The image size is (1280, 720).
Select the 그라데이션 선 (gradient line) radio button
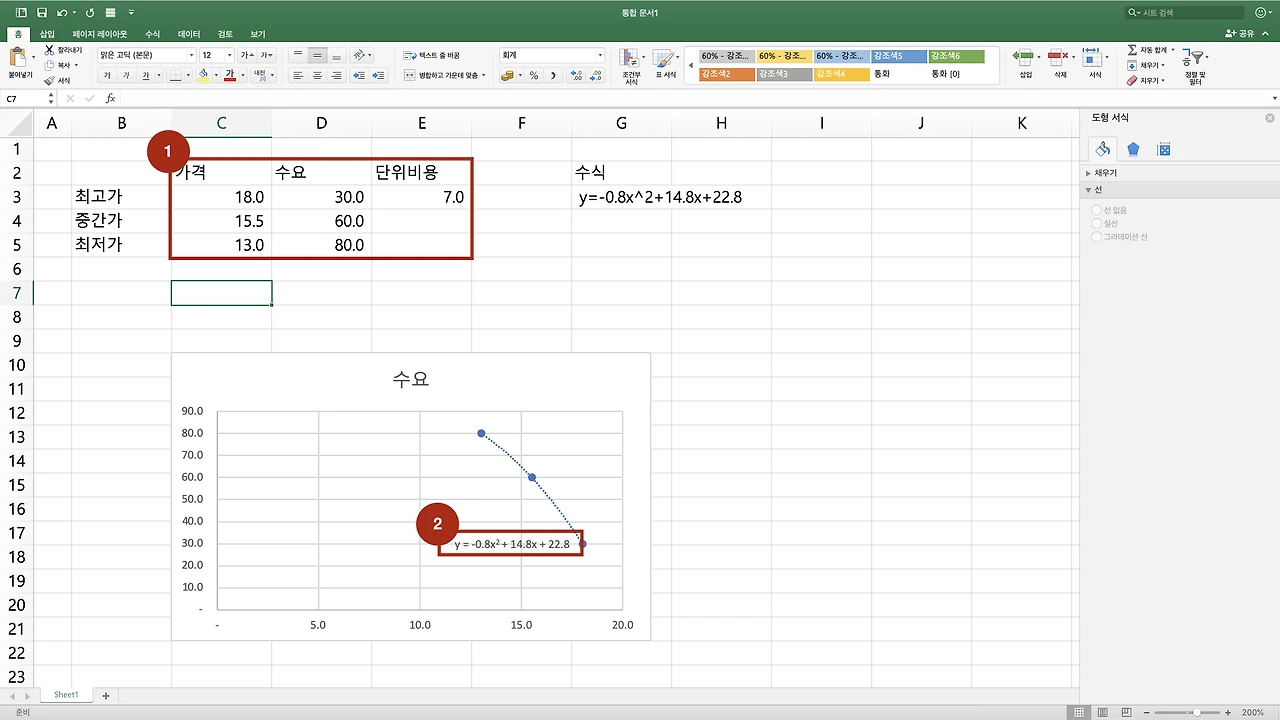(1097, 237)
